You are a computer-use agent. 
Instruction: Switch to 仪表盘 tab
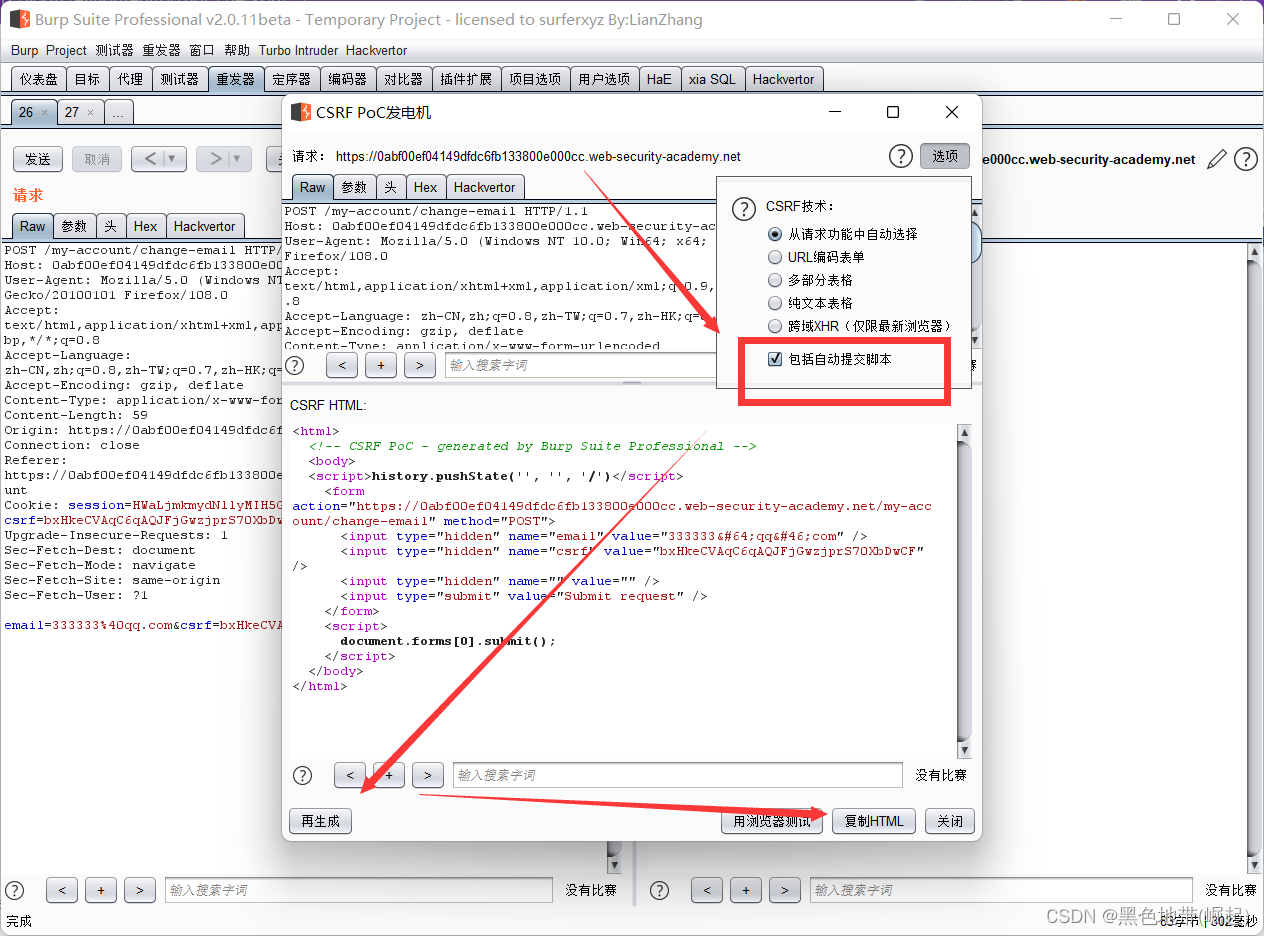tap(39, 79)
